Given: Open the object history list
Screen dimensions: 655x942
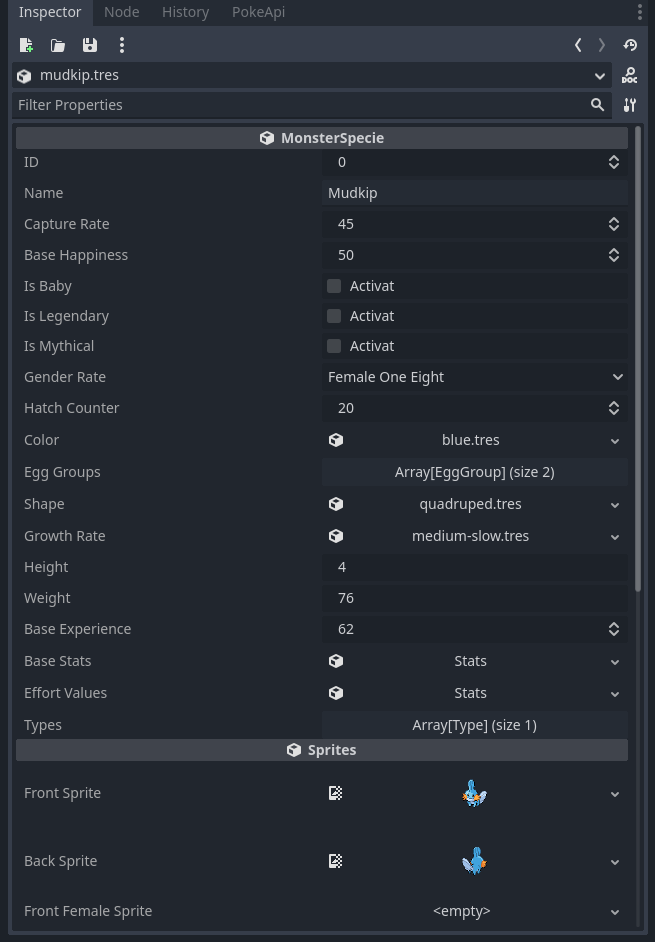Looking at the screenshot, I should [x=630, y=45].
